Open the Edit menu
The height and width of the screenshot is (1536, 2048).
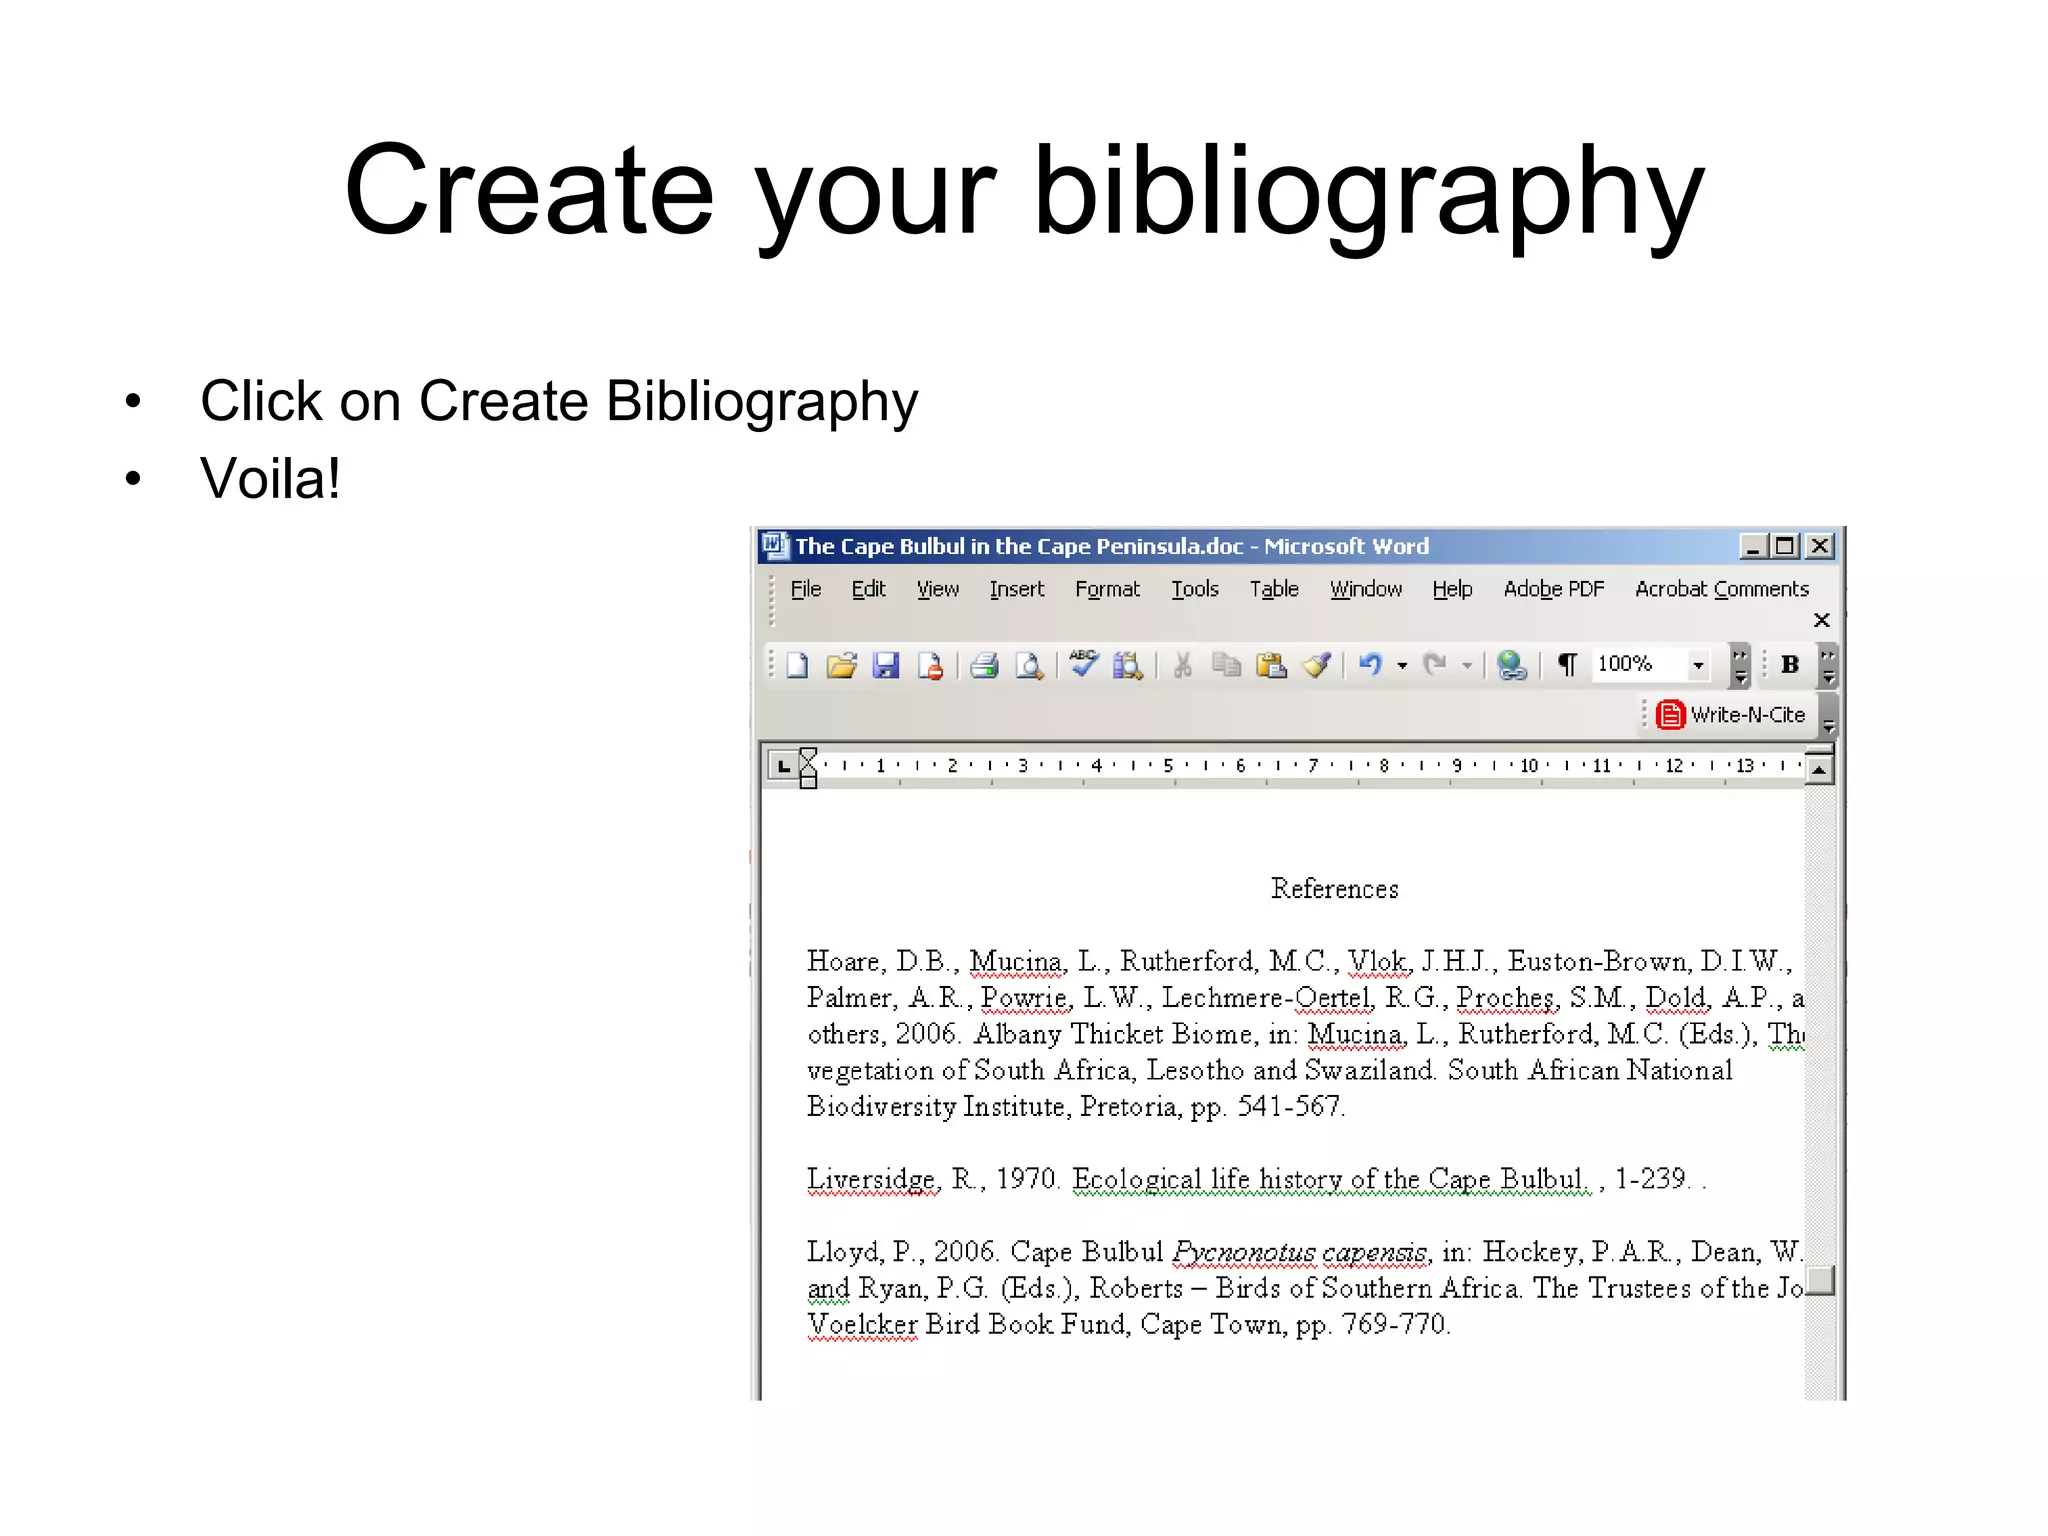[868, 589]
